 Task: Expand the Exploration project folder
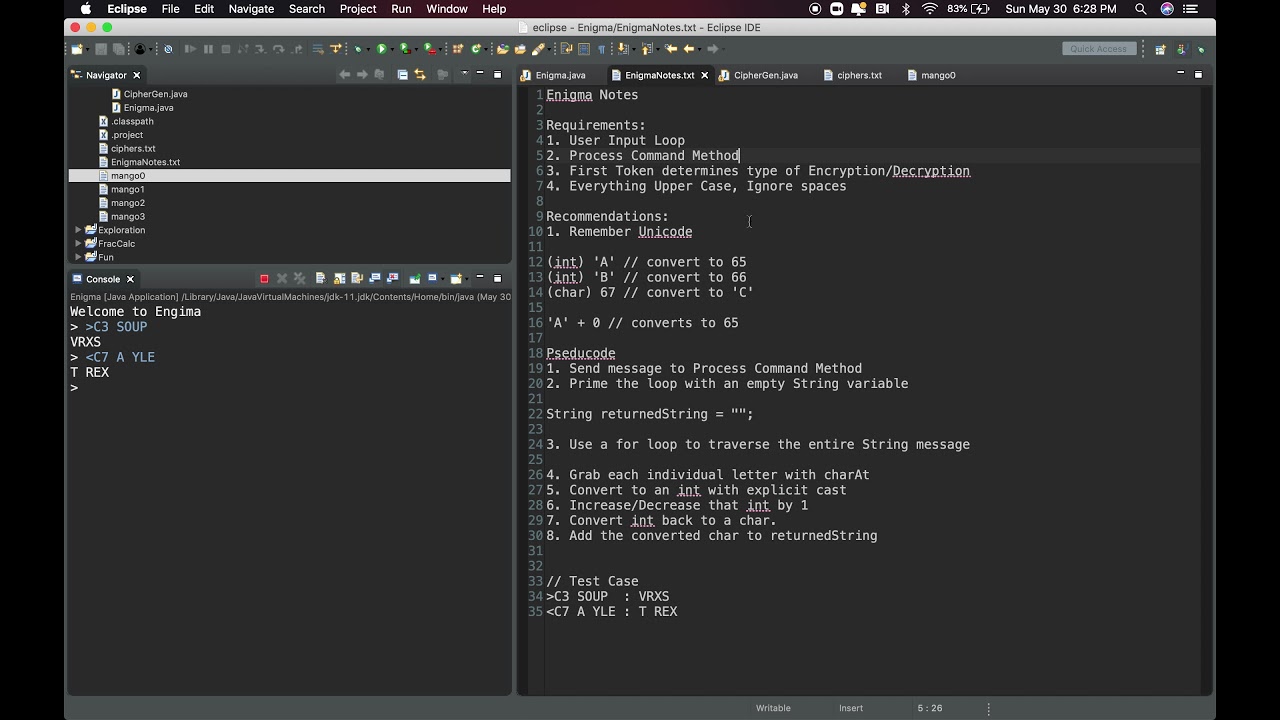tap(78, 230)
